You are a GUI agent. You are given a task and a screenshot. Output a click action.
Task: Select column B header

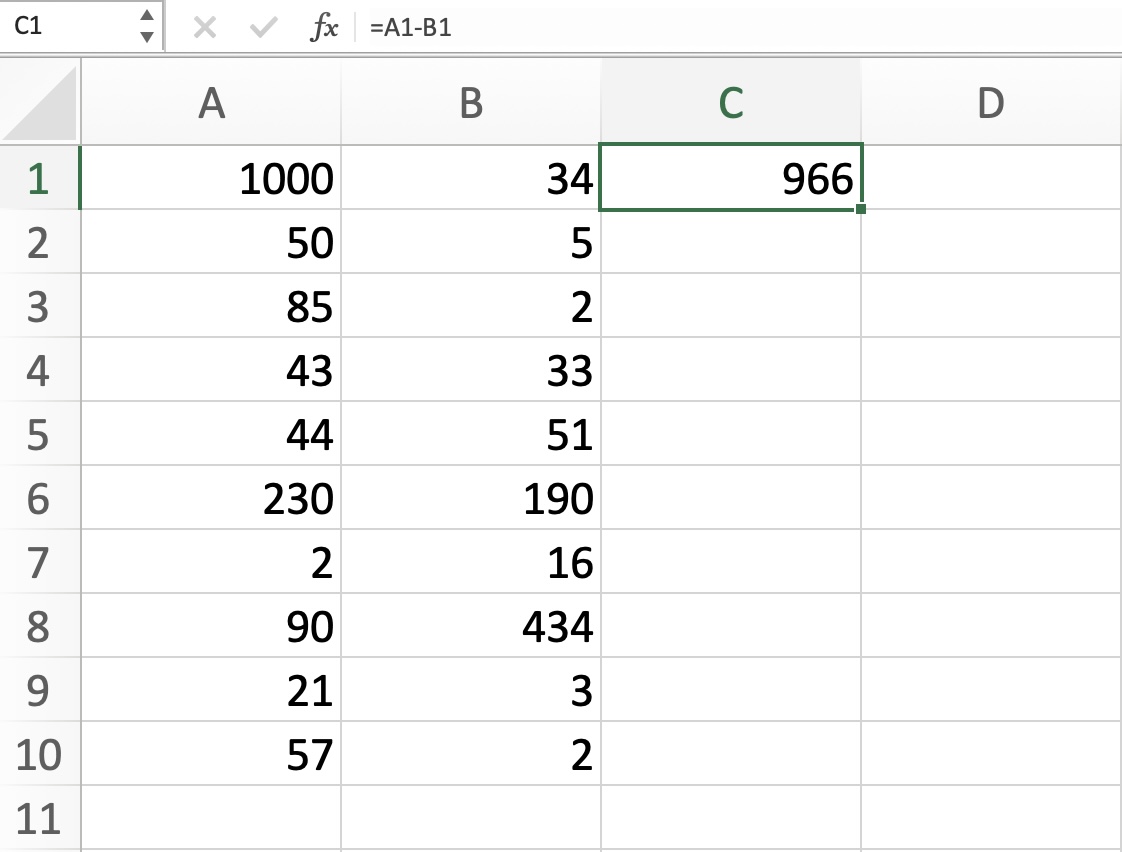point(471,102)
